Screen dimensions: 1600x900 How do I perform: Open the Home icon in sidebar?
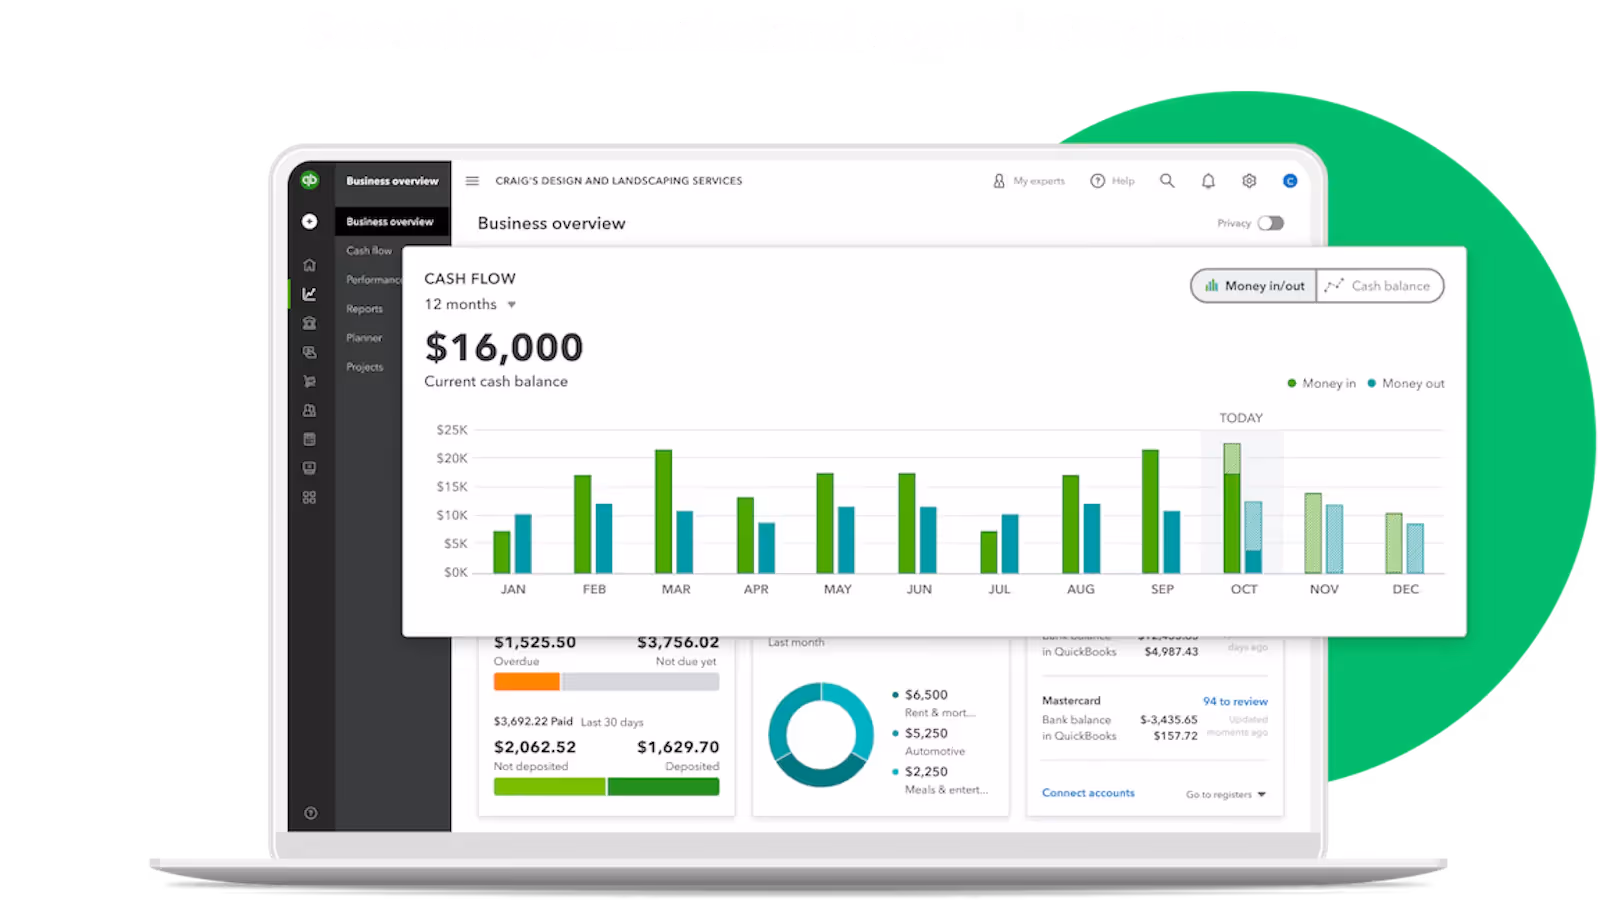310,265
